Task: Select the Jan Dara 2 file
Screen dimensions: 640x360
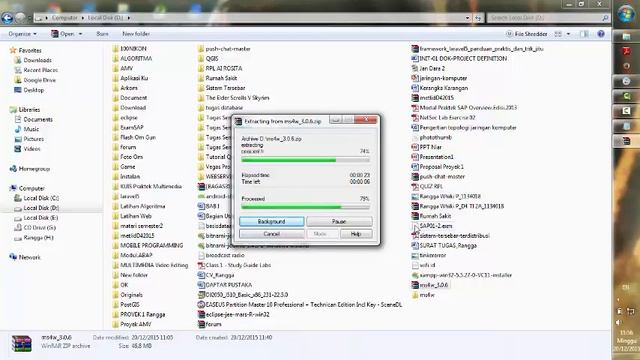Action: [x=428, y=68]
